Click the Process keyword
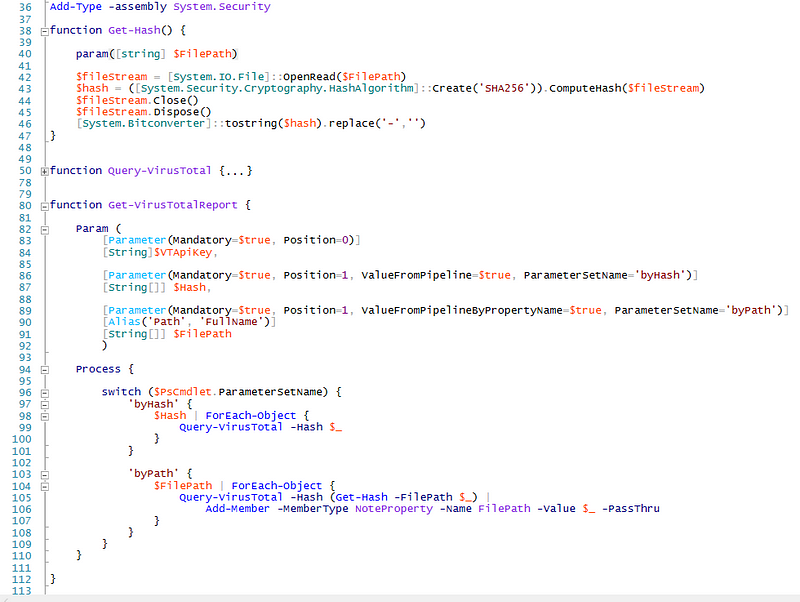This screenshot has width=800, height=602. coord(98,369)
